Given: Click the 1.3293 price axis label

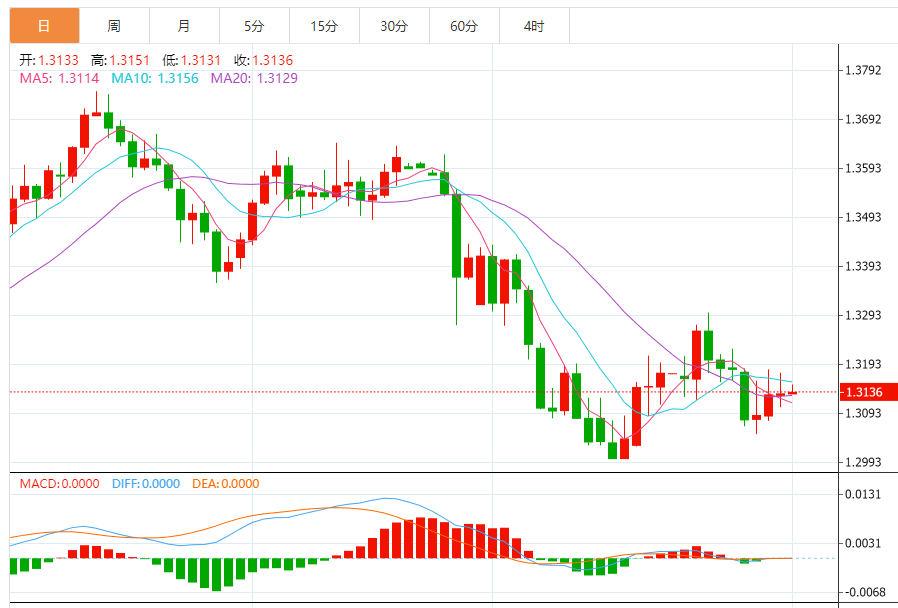Looking at the screenshot, I should [x=864, y=315].
